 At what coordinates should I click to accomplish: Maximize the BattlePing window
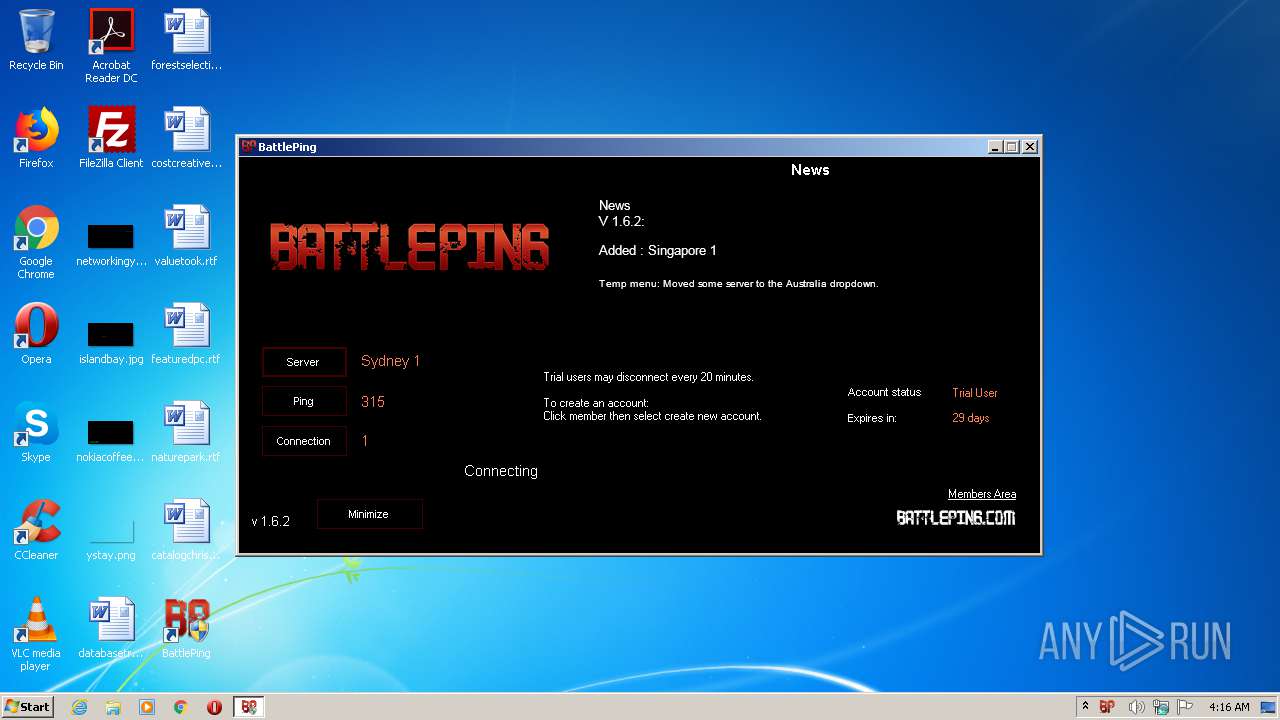1012,147
